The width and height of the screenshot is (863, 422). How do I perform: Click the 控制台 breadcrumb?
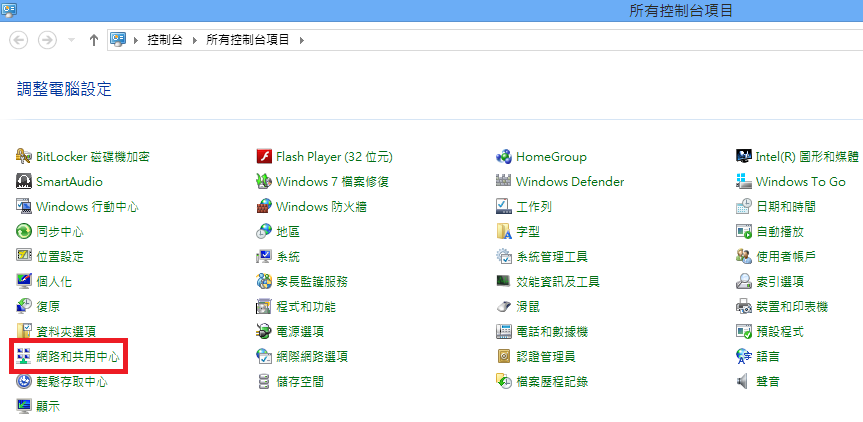[x=165, y=40]
